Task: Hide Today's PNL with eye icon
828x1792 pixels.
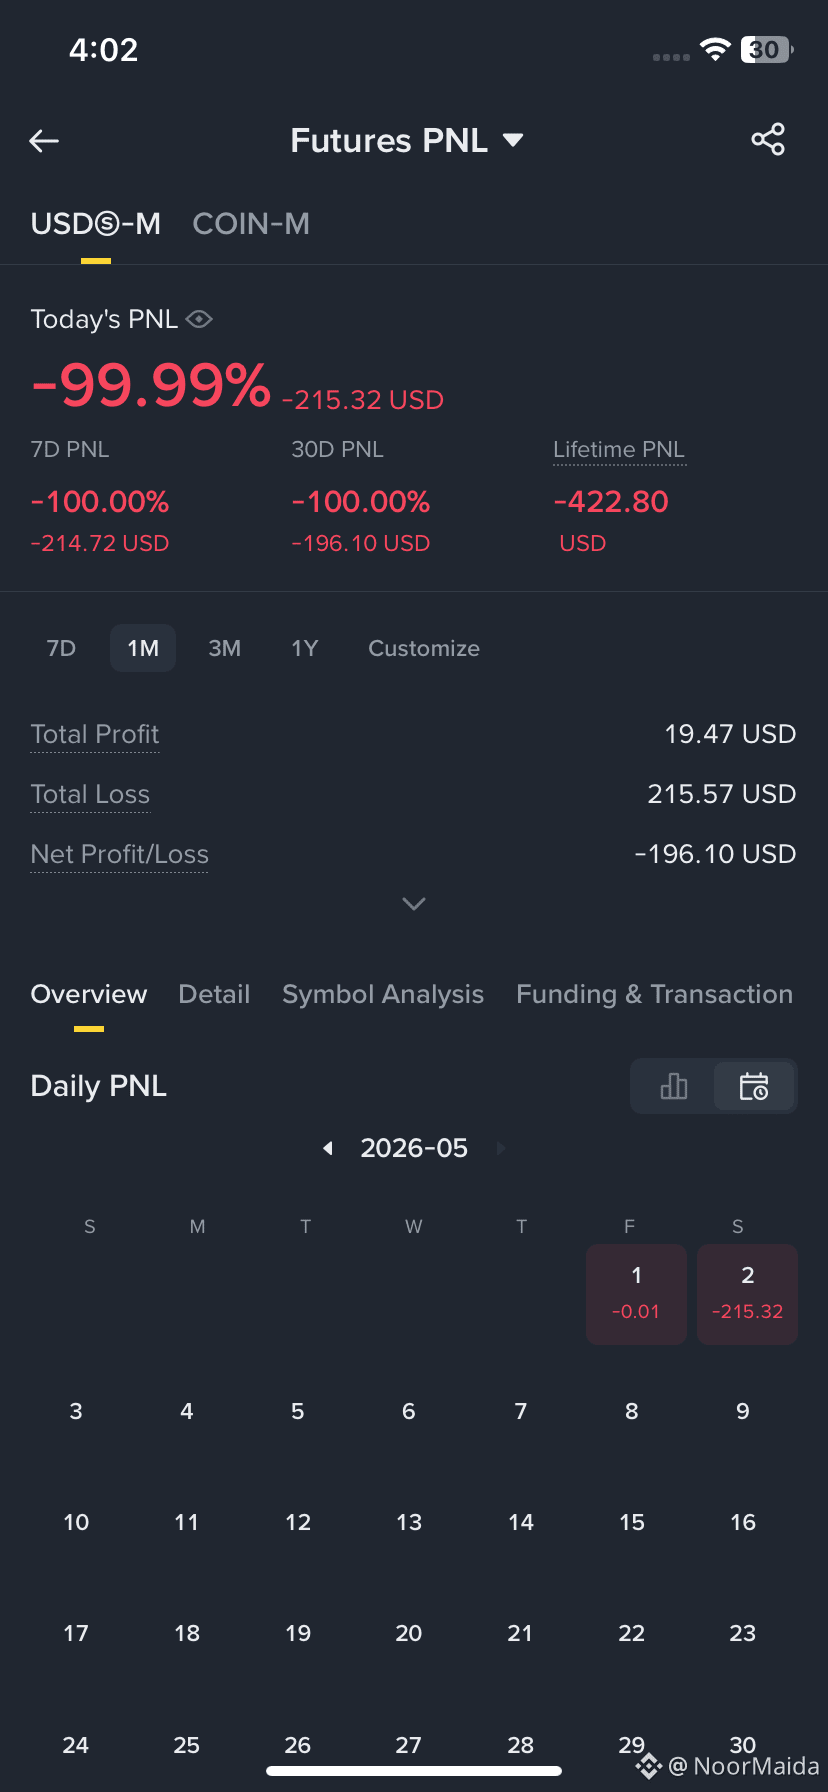Action: pos(199,319)
